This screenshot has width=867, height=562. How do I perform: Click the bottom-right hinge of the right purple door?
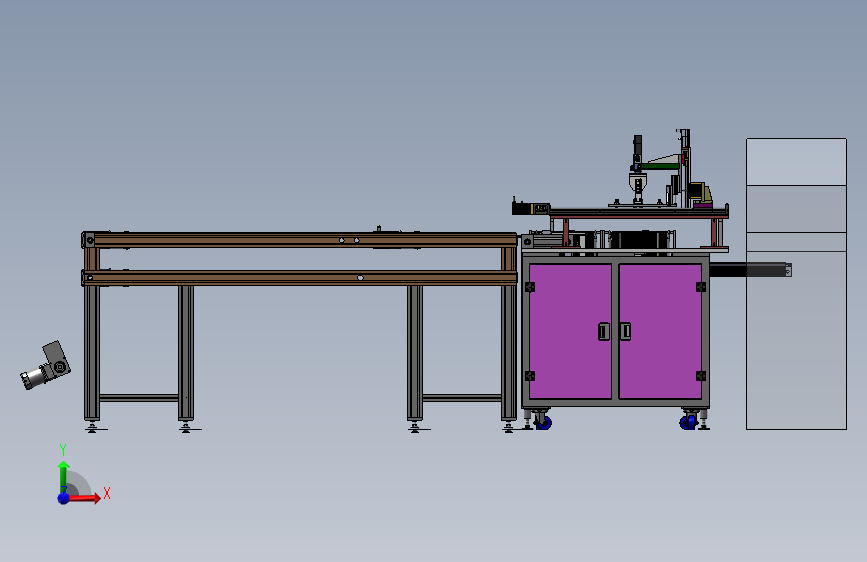tap(701, 376)
